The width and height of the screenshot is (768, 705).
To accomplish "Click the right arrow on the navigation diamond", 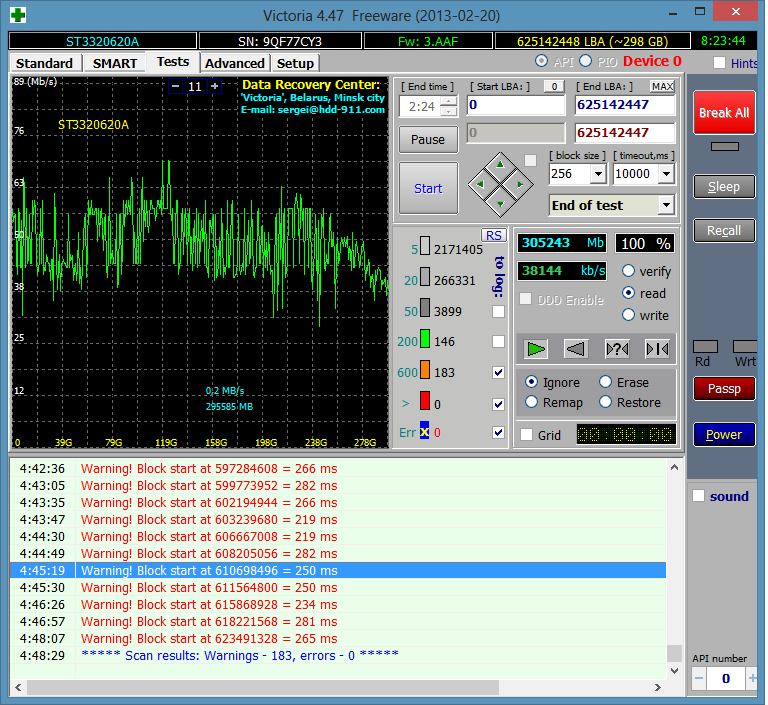I will [521, 184].
